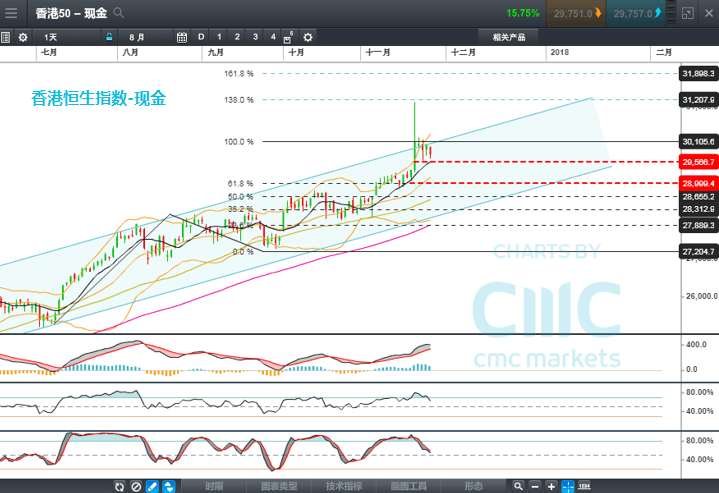The width and height of the screenshot is (719, 493).
Task: Click the 十二月 label on time axis
Action: [463, 52]
